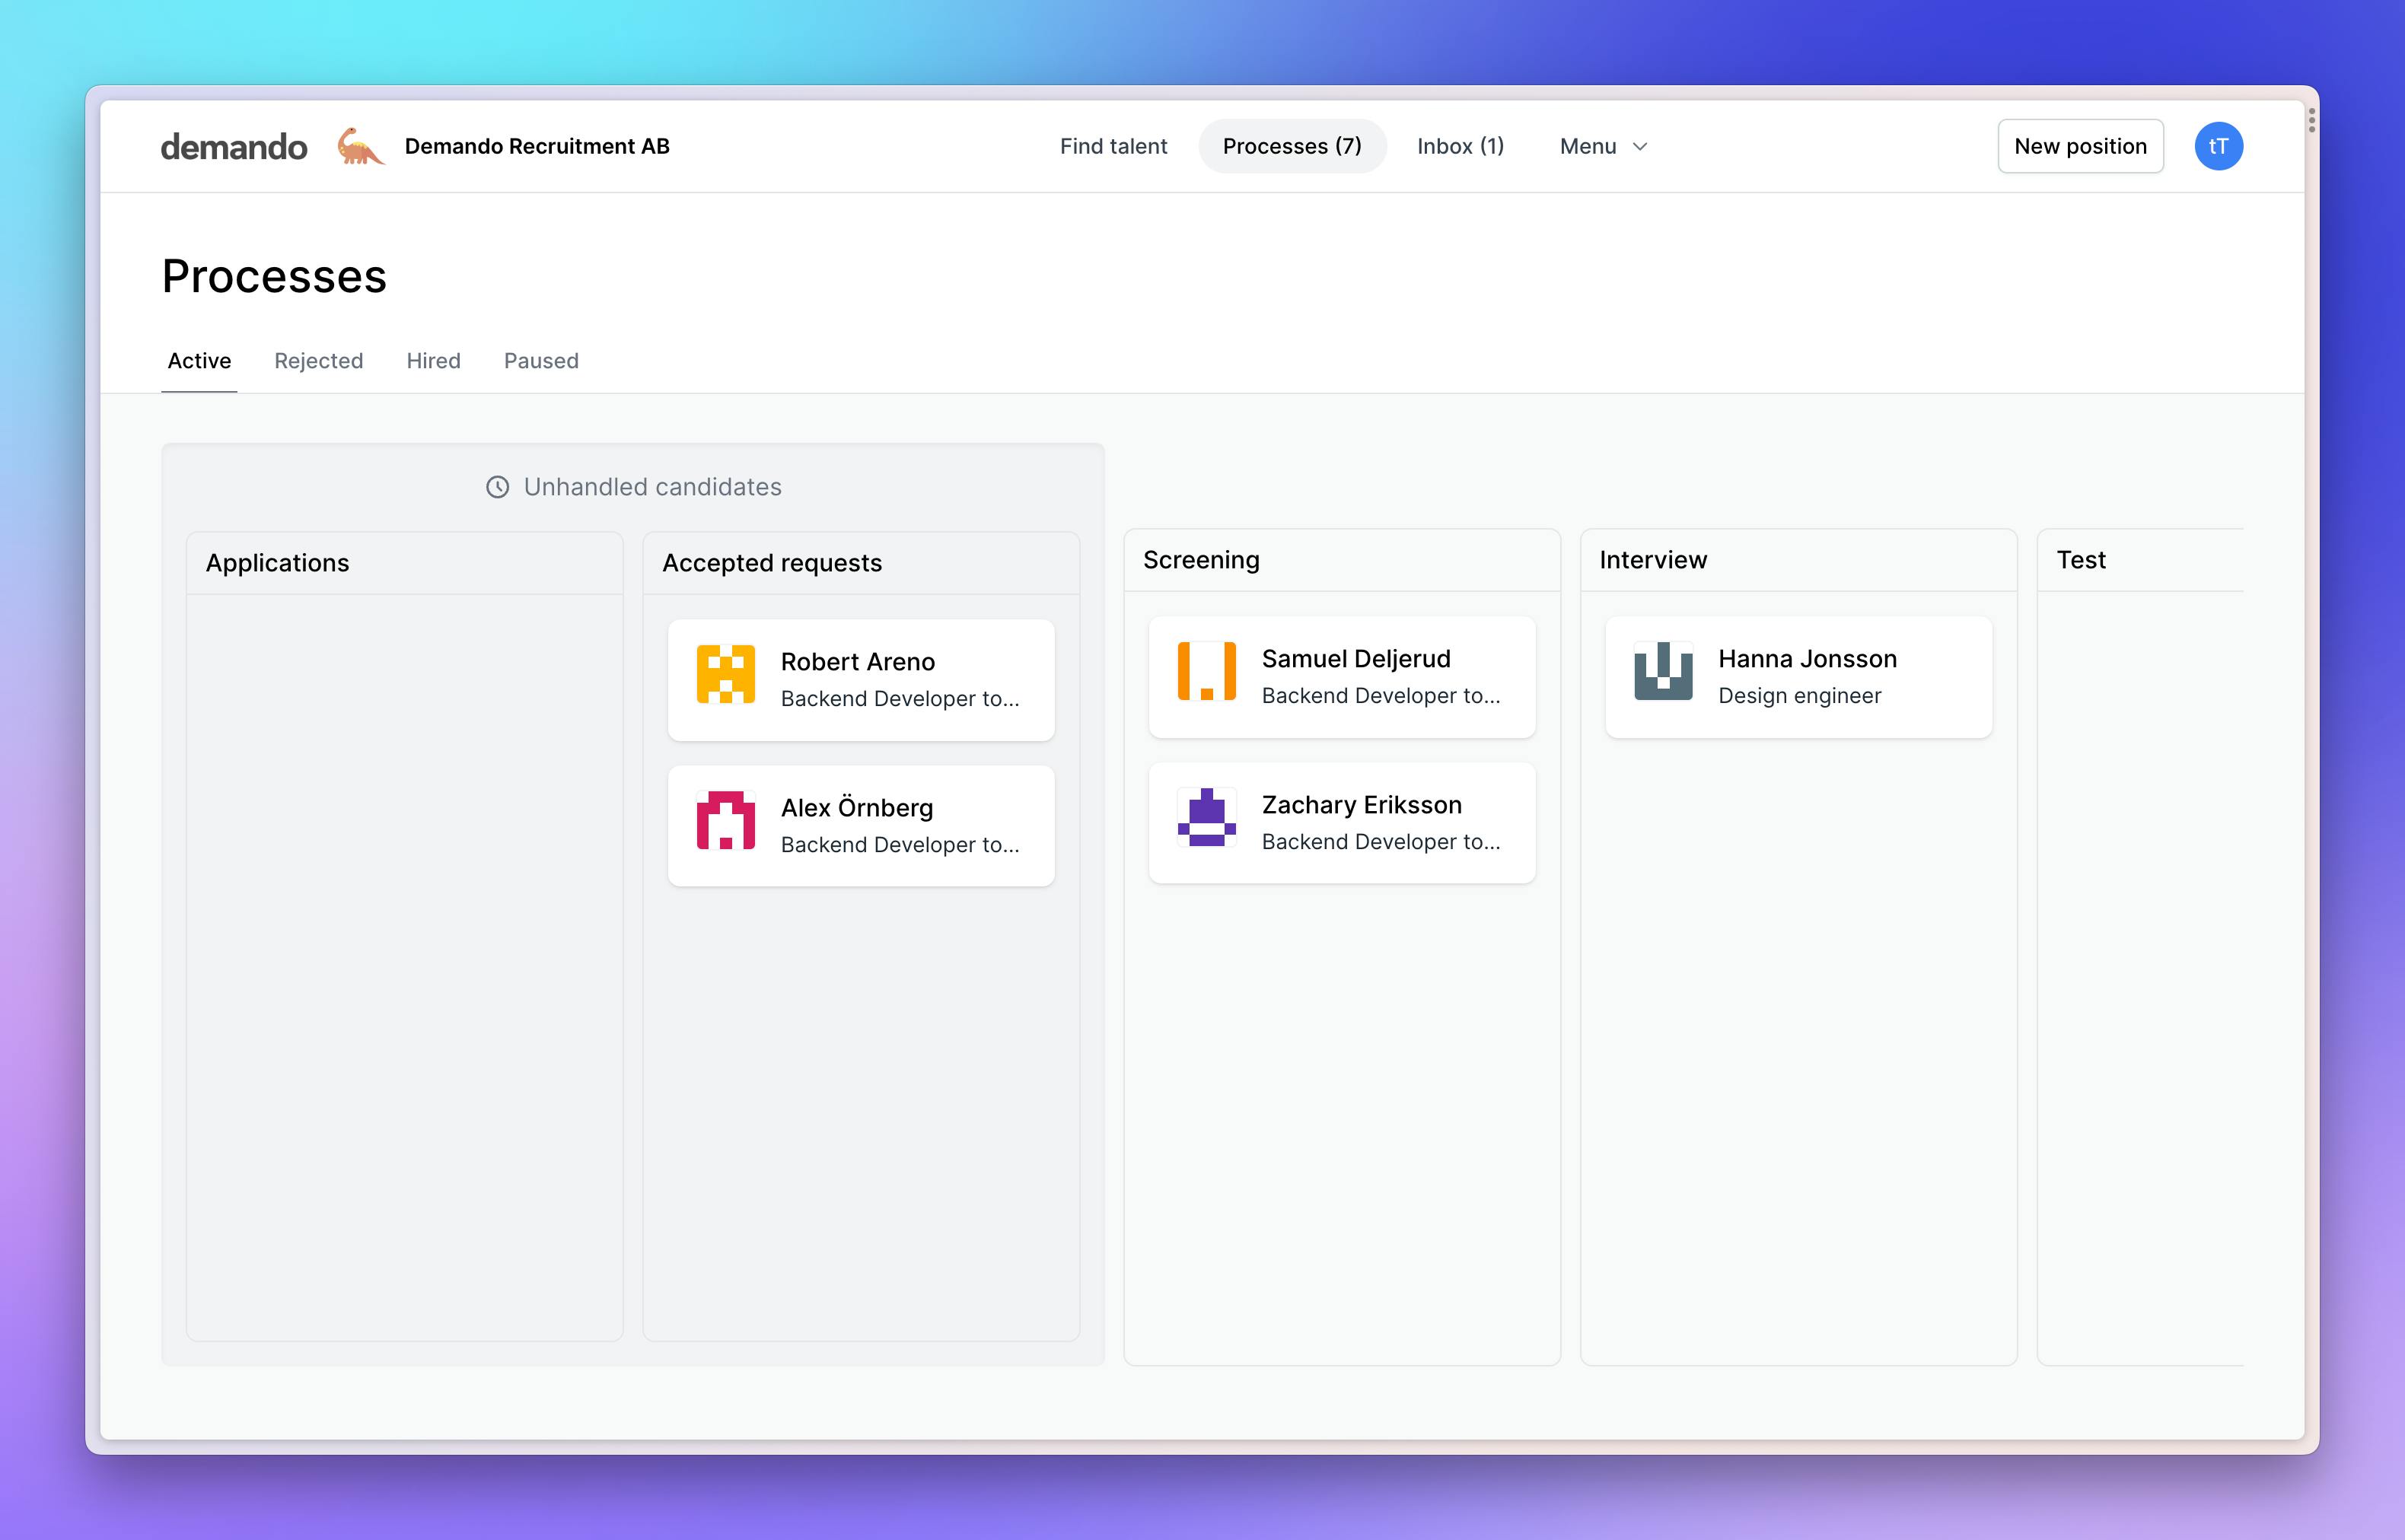Image resolution: width=2405 pixels, height=1540 pixels.
Task: Click the Test column header
Action: [2140, 560]
